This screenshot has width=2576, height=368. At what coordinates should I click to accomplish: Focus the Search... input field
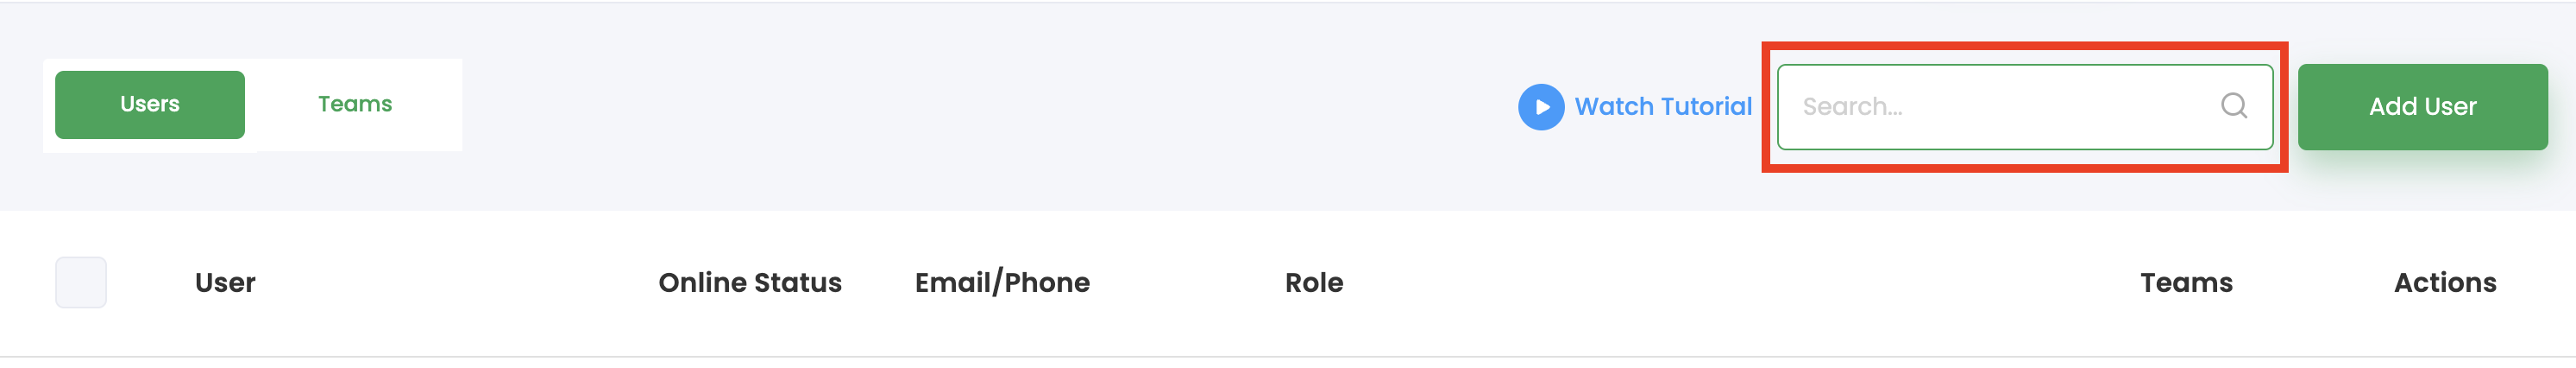2025,107
